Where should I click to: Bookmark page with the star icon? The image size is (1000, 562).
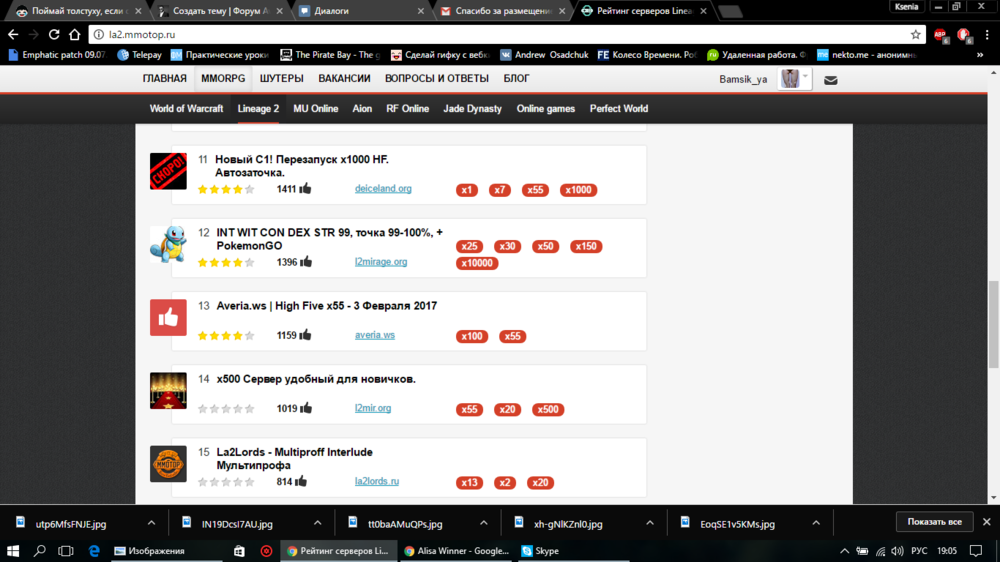(915, 34)
